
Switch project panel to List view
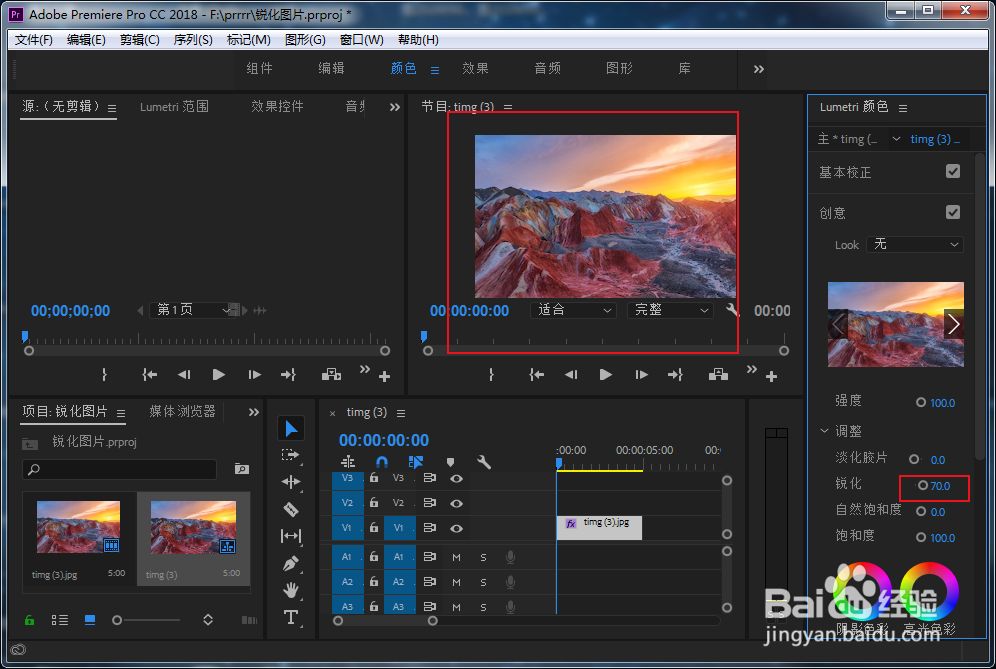coord(60,619)
